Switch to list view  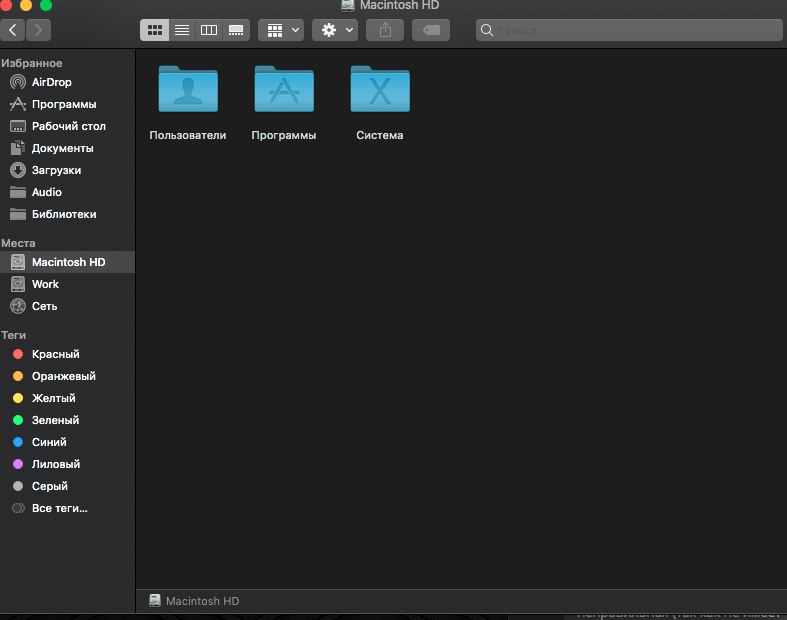pos(182,30)
